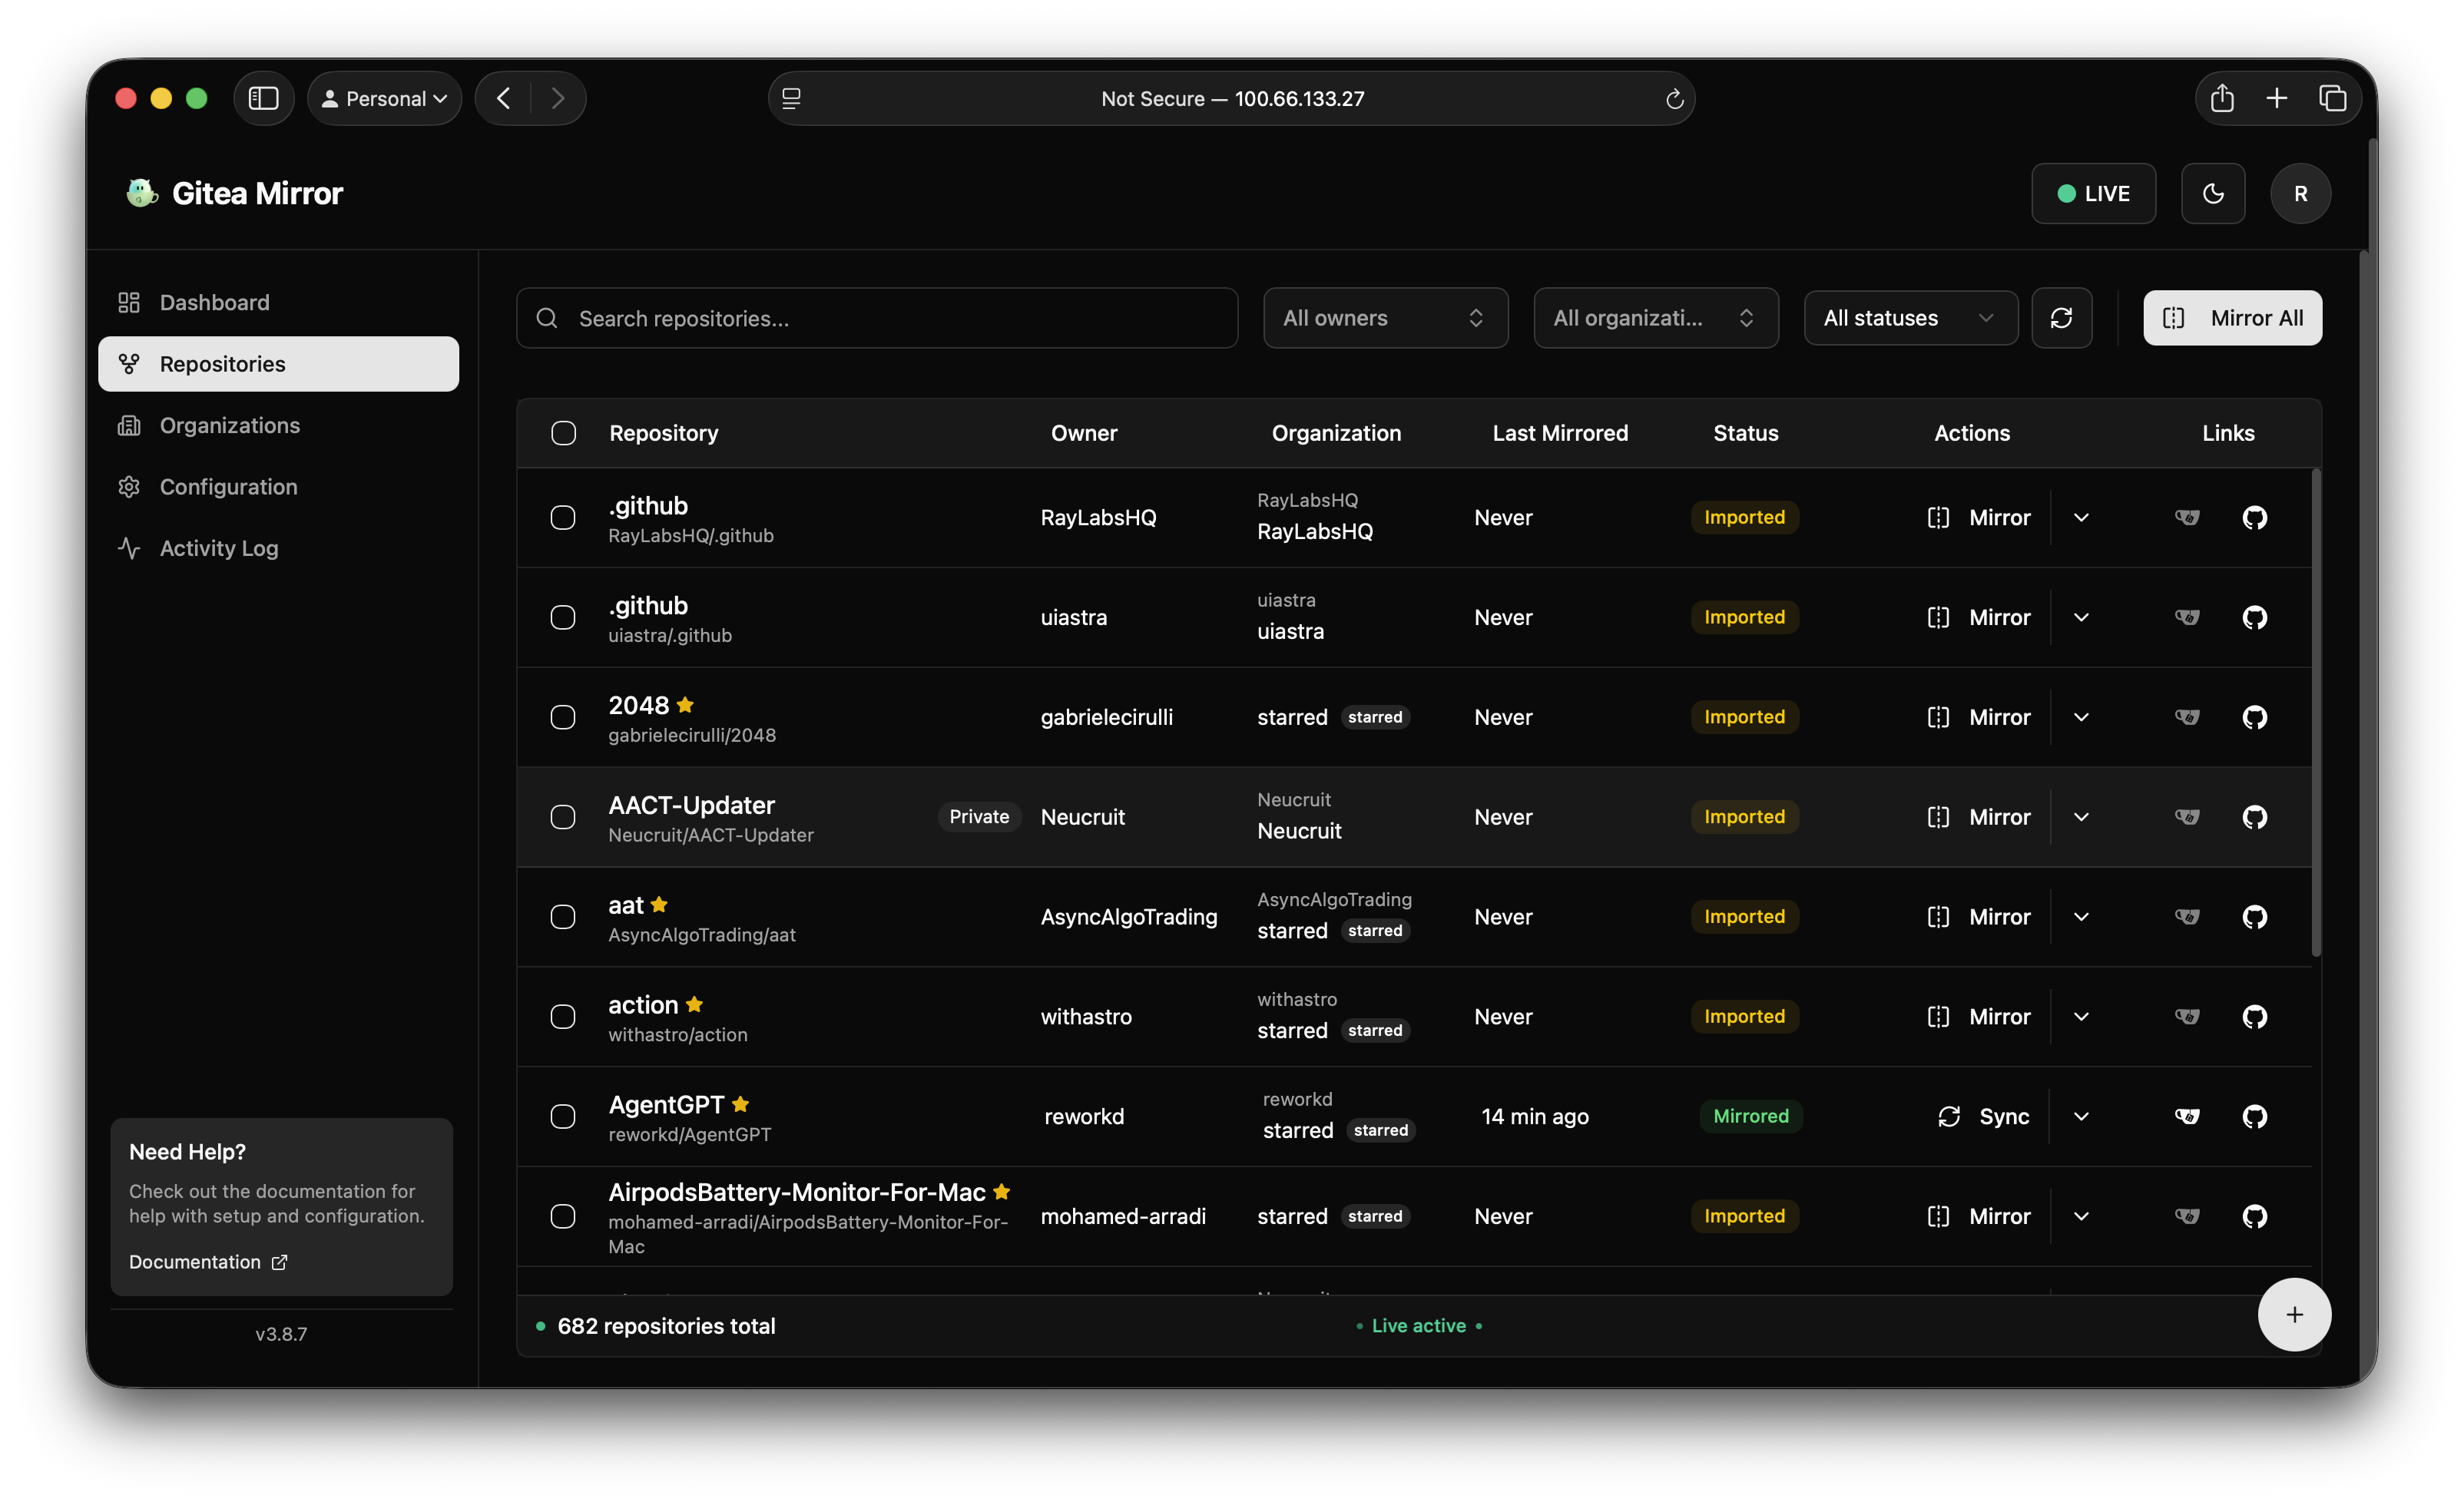2464x1502 pixels.
Task: Click the Mirror action for AACT-Updater
Action: click(1978, 816)
